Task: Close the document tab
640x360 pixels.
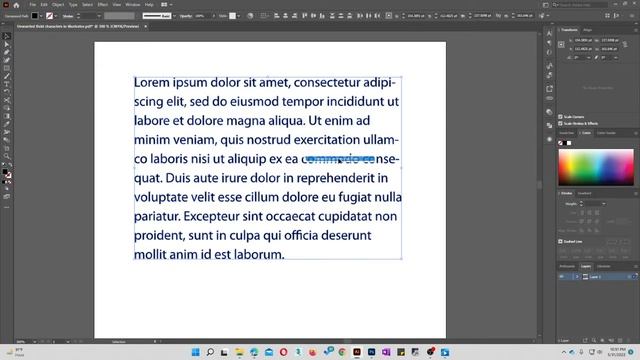Action: tap(146, 27)
